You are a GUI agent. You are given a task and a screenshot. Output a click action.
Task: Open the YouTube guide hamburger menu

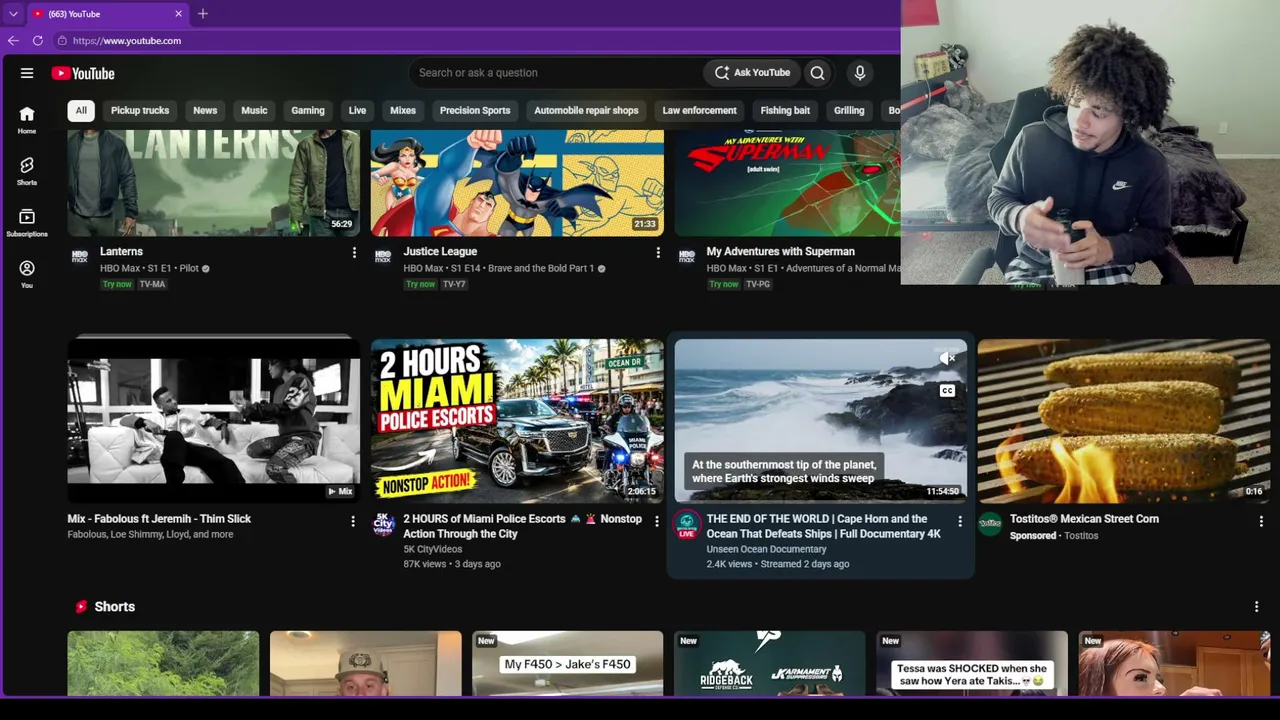27,73
